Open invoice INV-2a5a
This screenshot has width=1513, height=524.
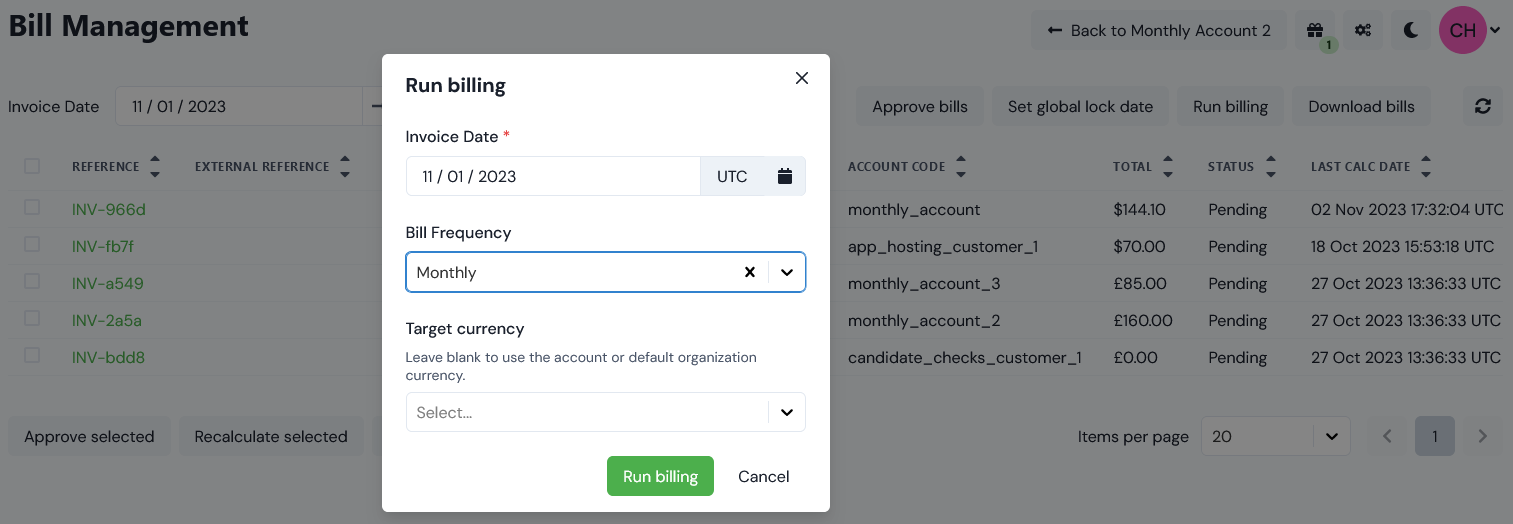108,321
